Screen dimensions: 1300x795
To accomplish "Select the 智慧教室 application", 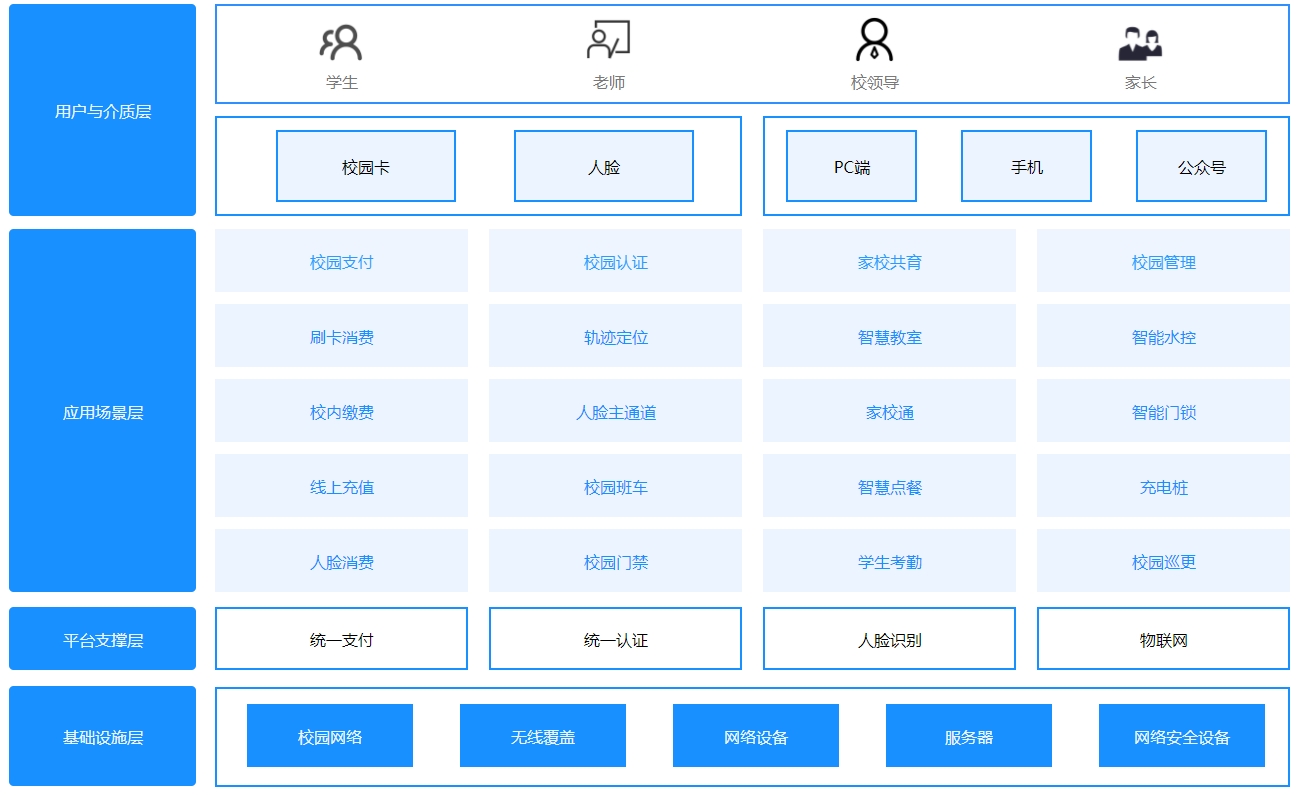I will click(888, 336).
